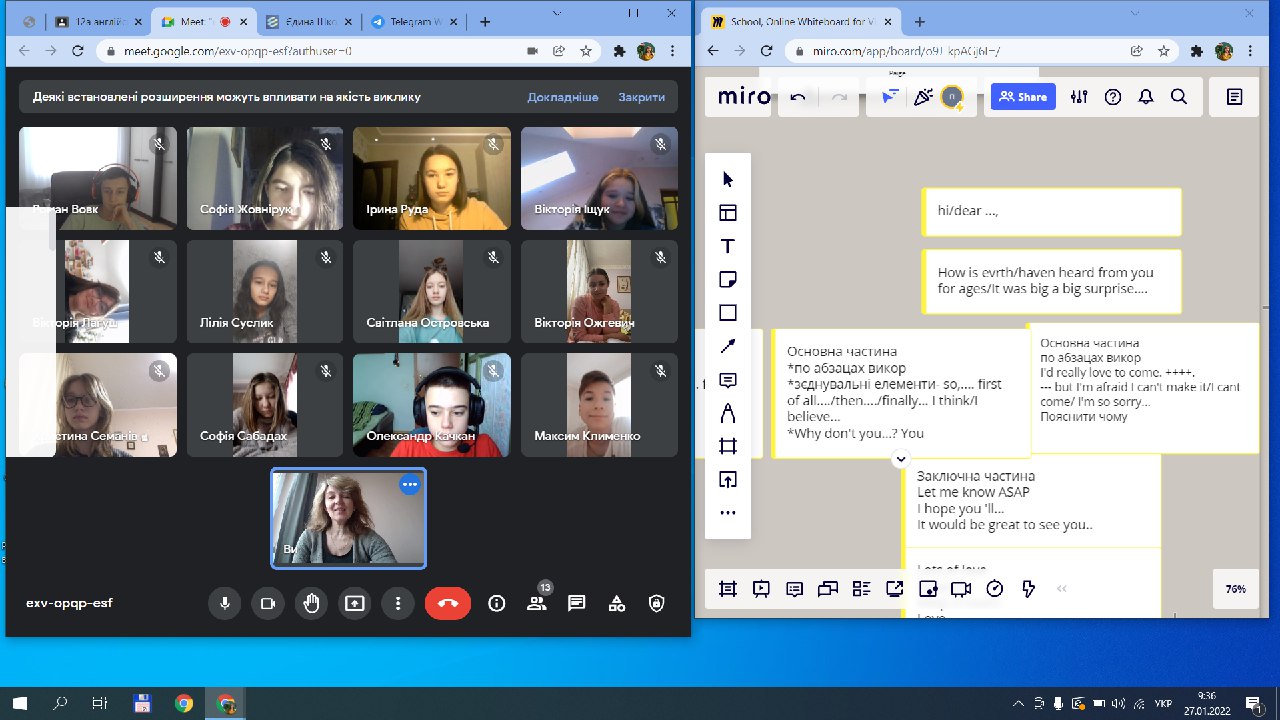Open the Miro templates tool

[728, 212]
